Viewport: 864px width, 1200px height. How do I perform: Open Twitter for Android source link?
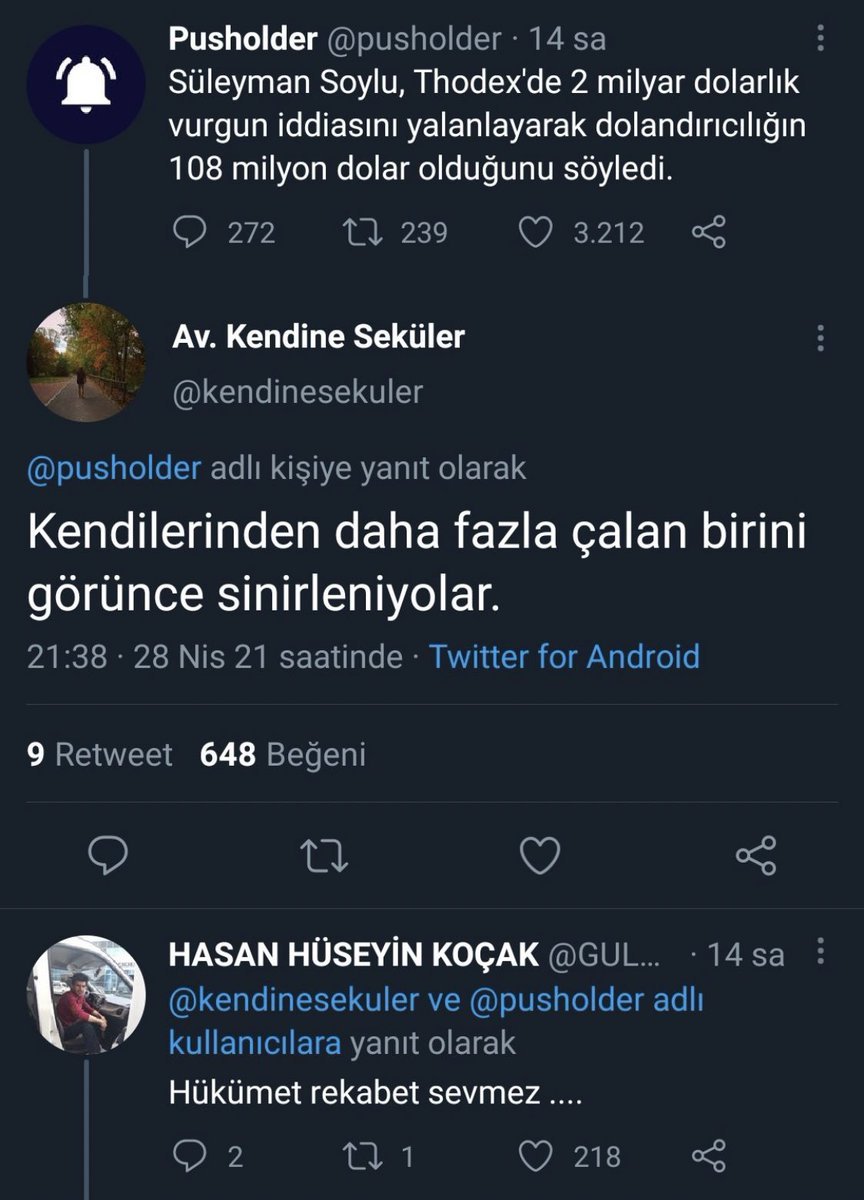[x=564, y=657]
